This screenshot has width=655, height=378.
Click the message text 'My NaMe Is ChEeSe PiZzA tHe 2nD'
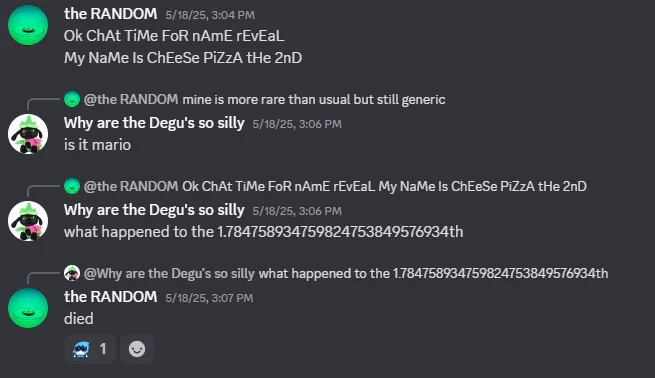click(183, 58)
